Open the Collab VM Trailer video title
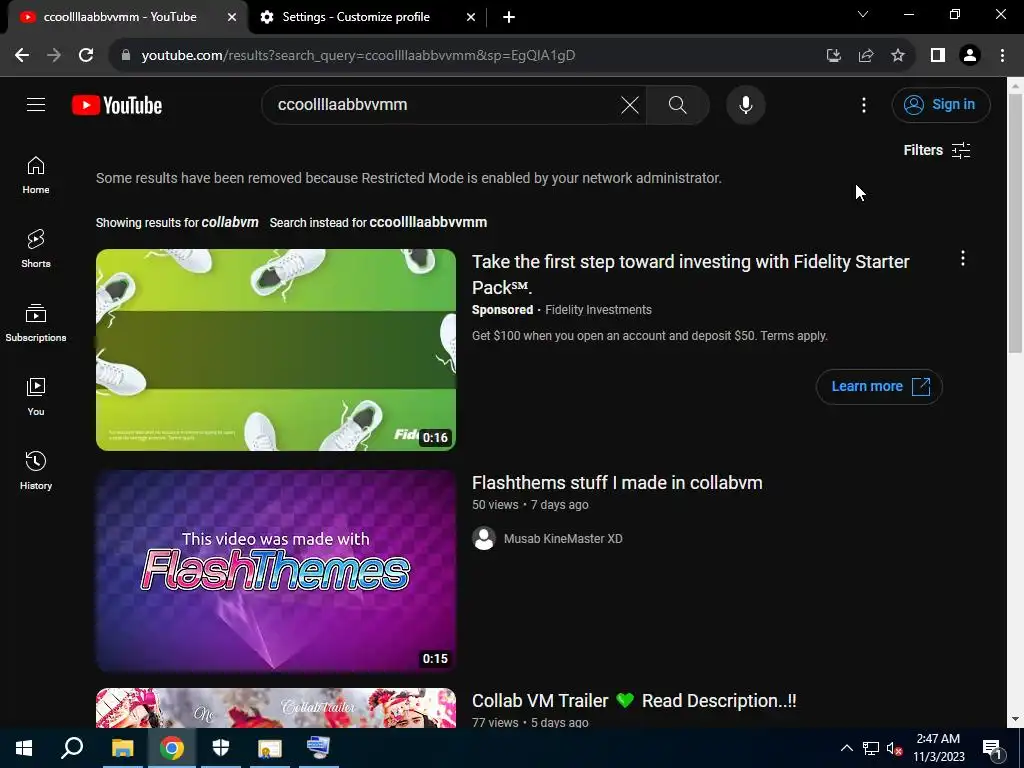 click(x=633, y=701)
